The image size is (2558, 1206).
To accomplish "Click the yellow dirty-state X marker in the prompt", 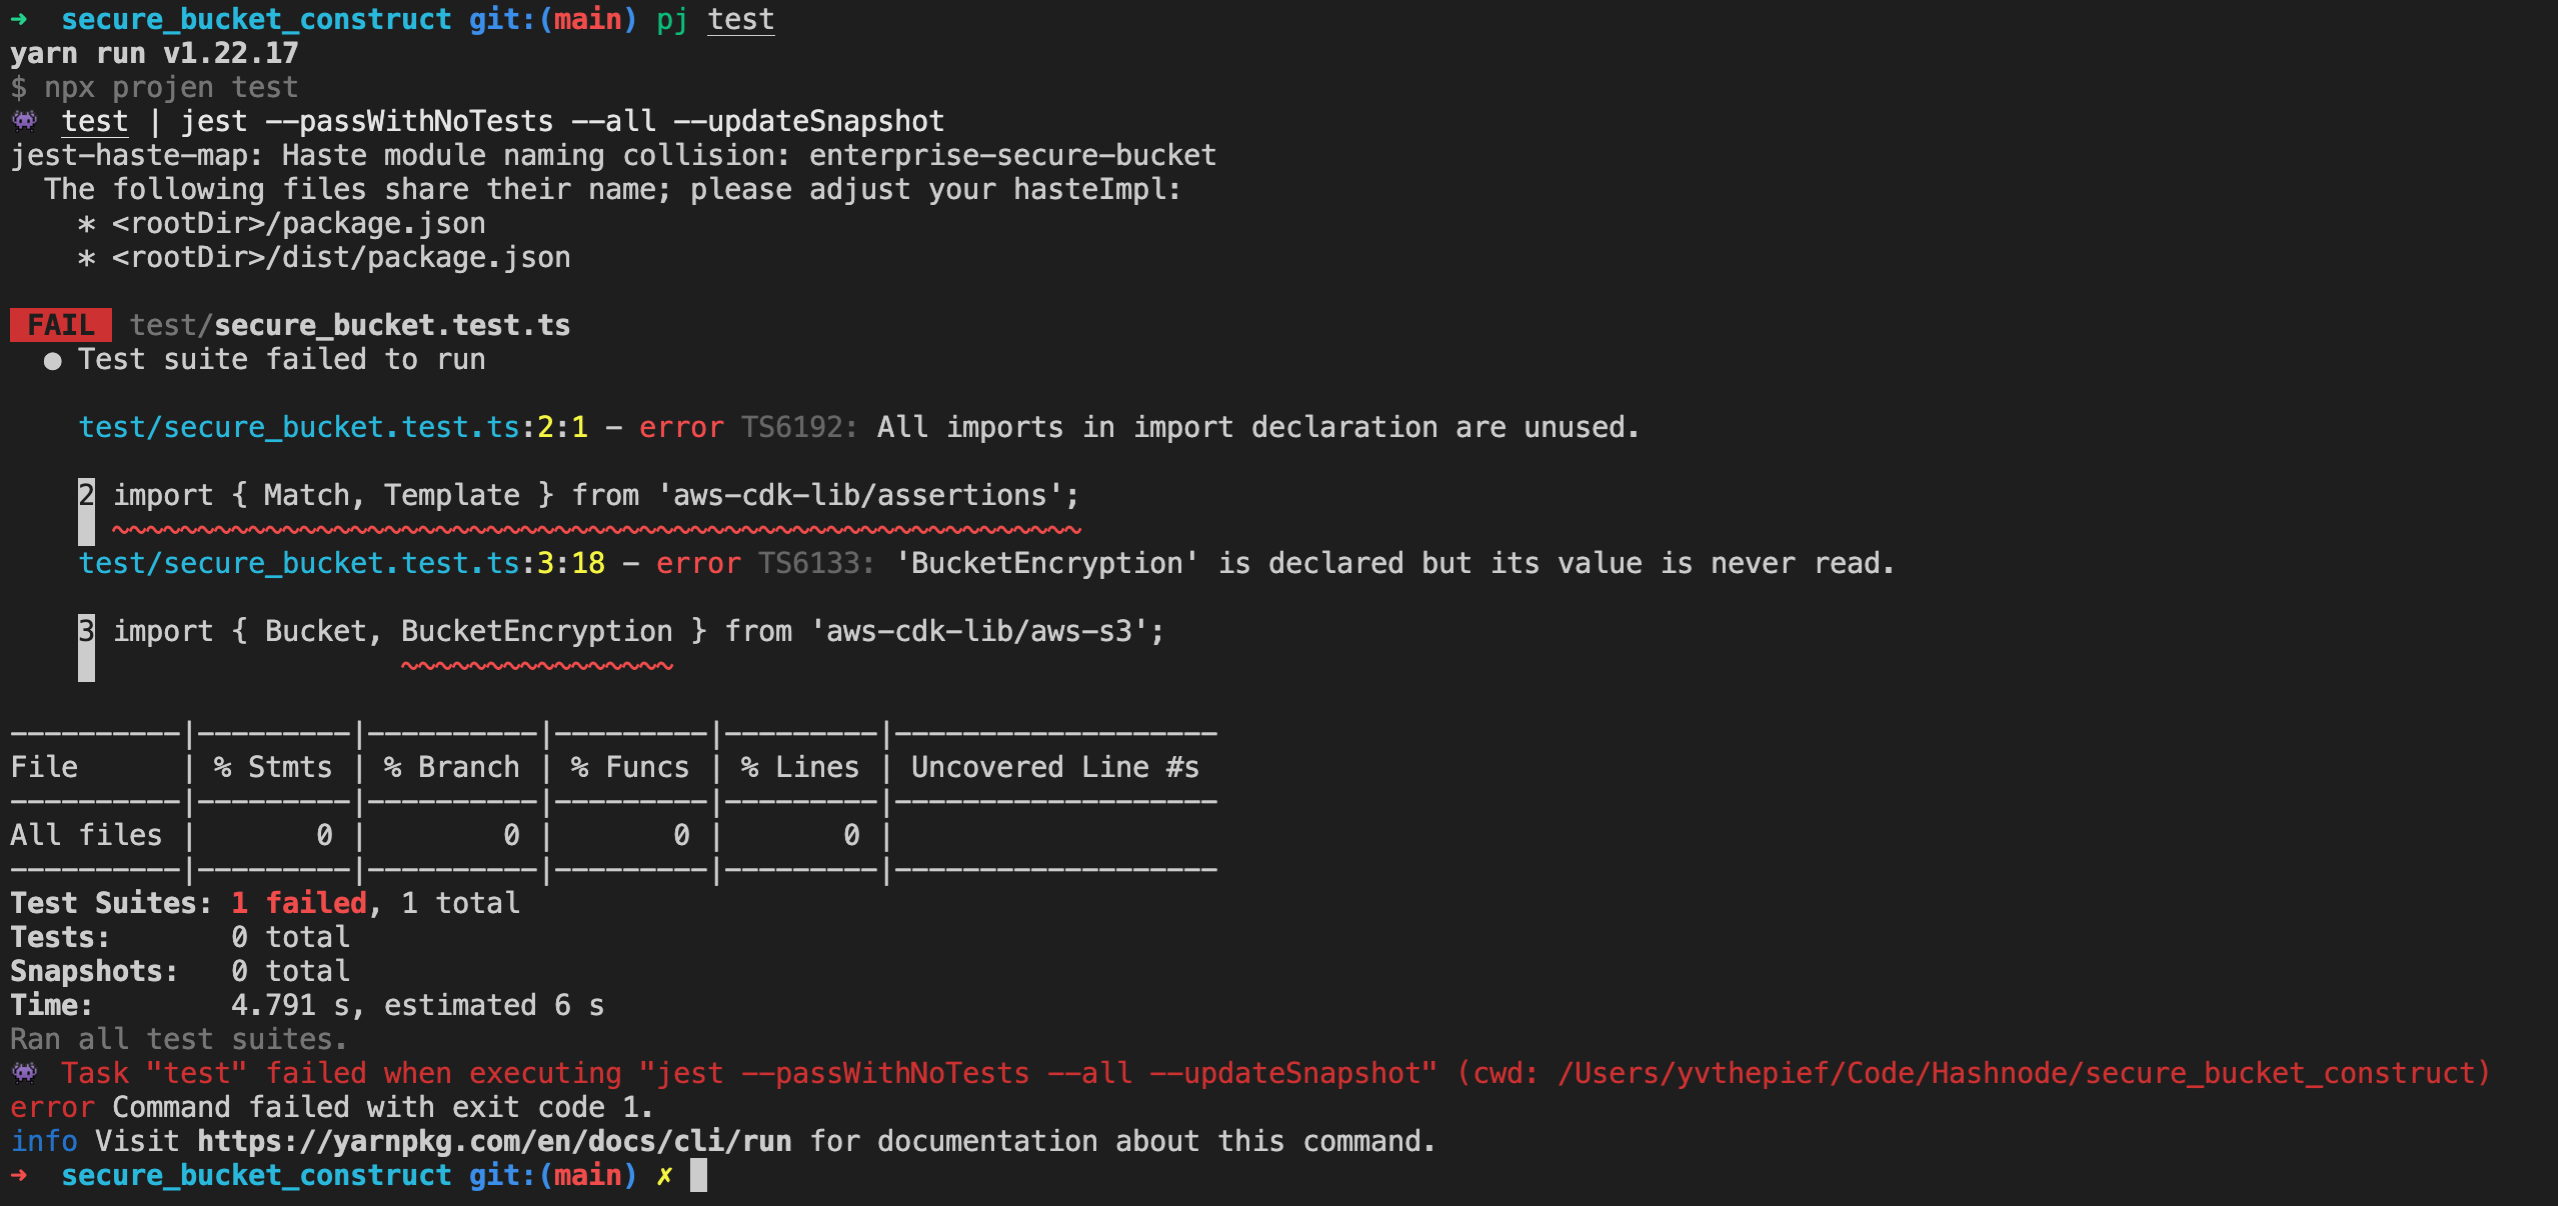I will point(664,1176).
